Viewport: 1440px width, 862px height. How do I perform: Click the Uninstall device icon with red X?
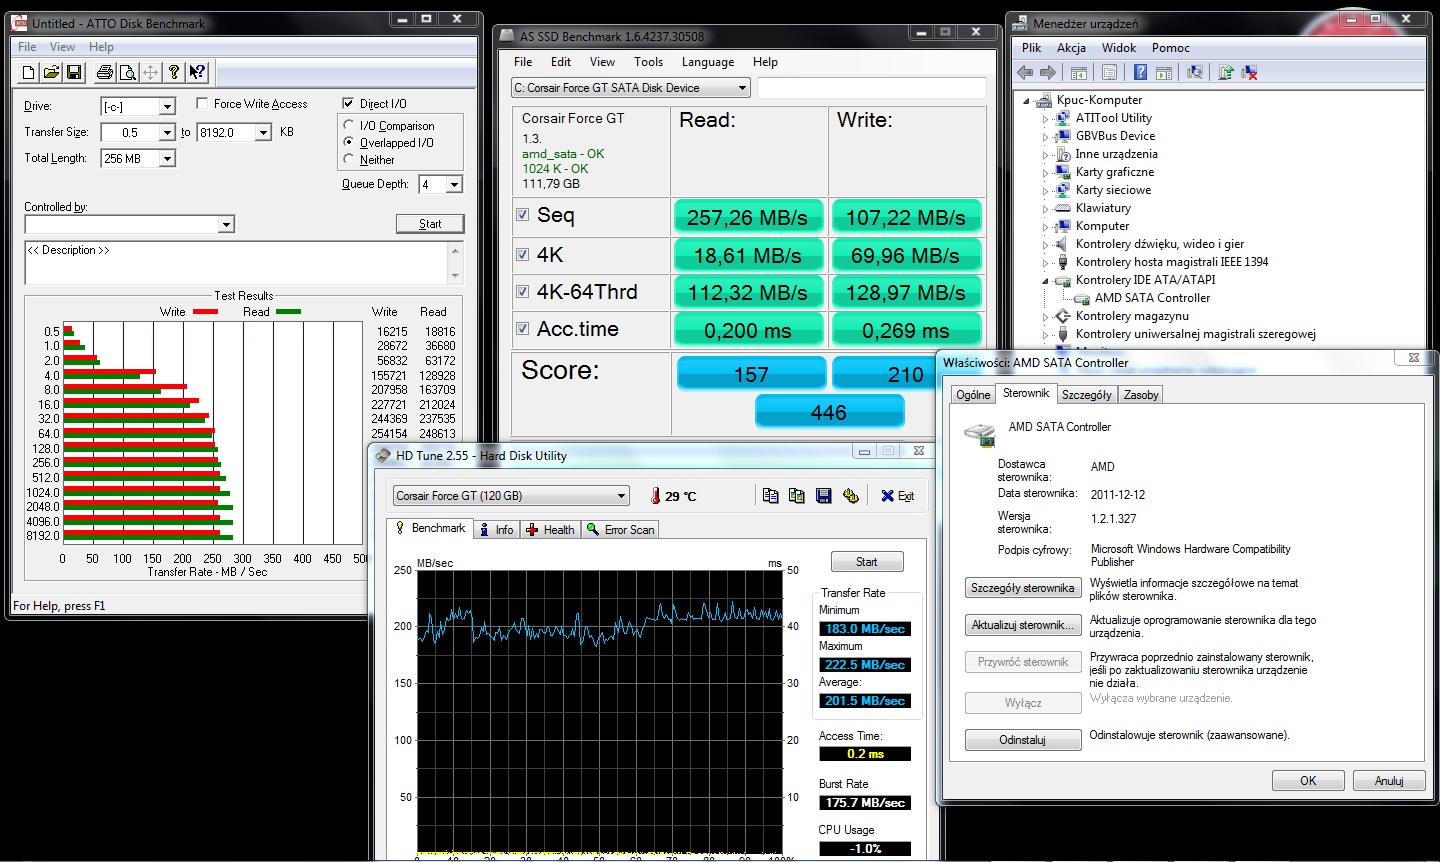pyautogui.click(x=1249, y=72)
